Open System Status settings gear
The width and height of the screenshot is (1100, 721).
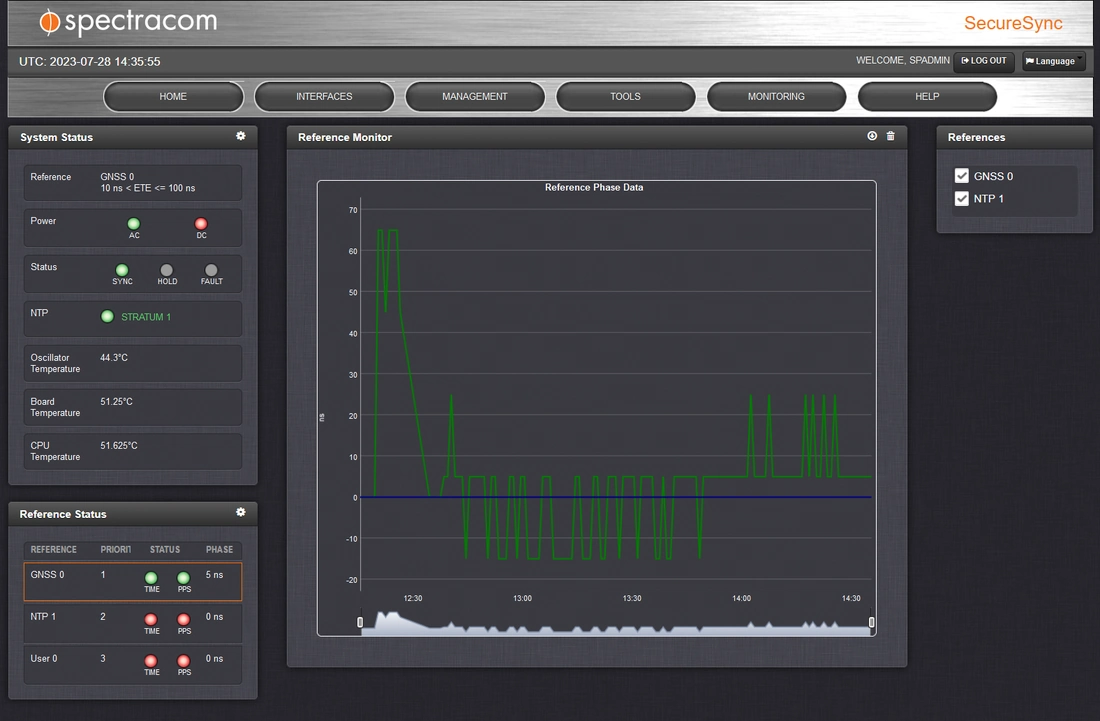(x=241, y=136)
